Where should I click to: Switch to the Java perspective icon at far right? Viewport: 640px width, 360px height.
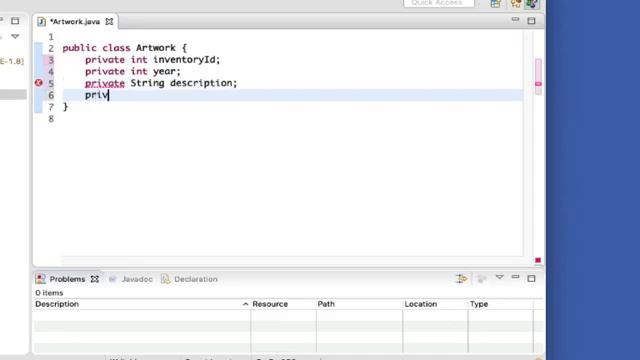(531, 4)
